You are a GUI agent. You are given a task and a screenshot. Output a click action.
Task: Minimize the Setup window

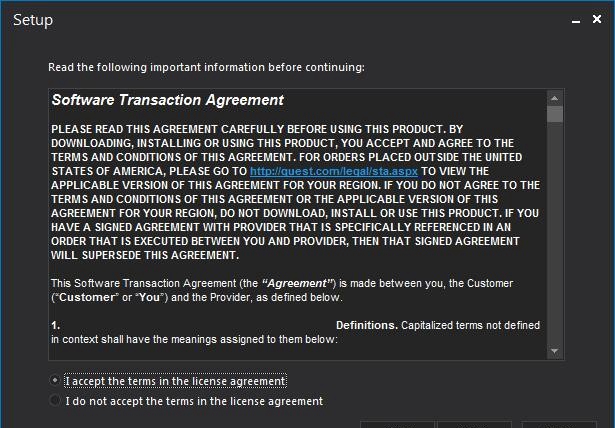point(576,20)
